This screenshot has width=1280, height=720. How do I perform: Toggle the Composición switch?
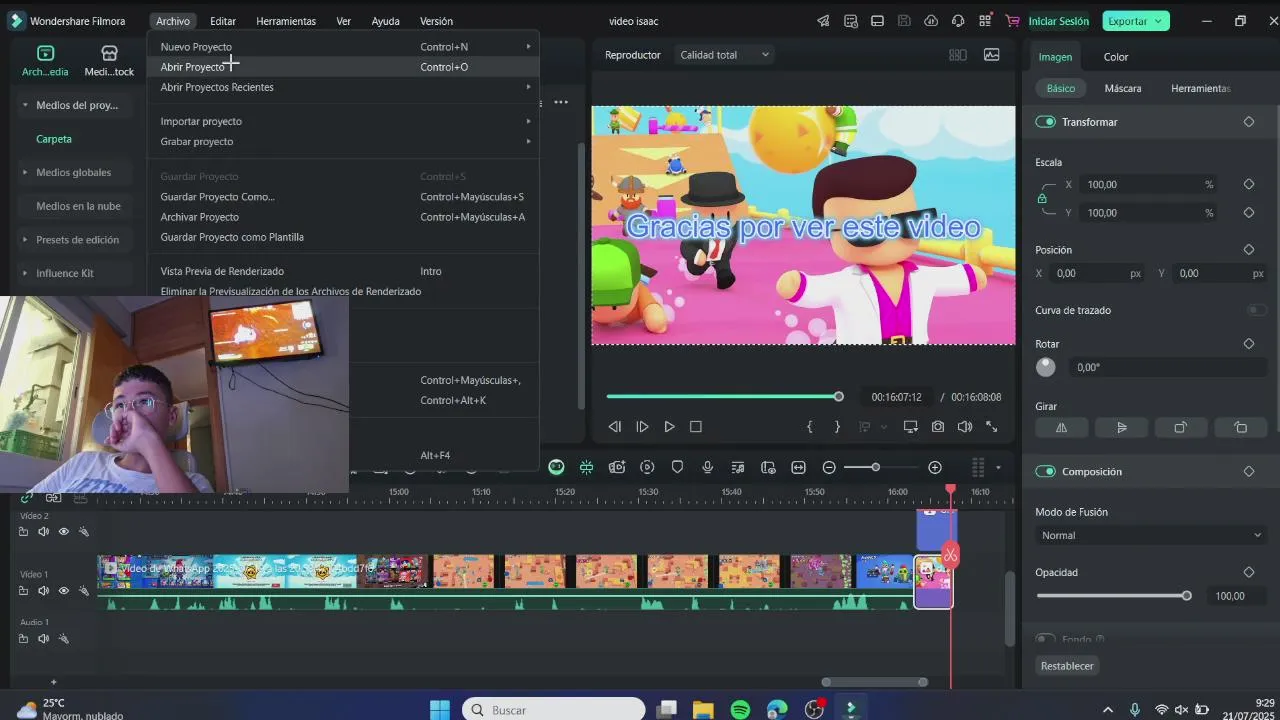(1046, 471)
